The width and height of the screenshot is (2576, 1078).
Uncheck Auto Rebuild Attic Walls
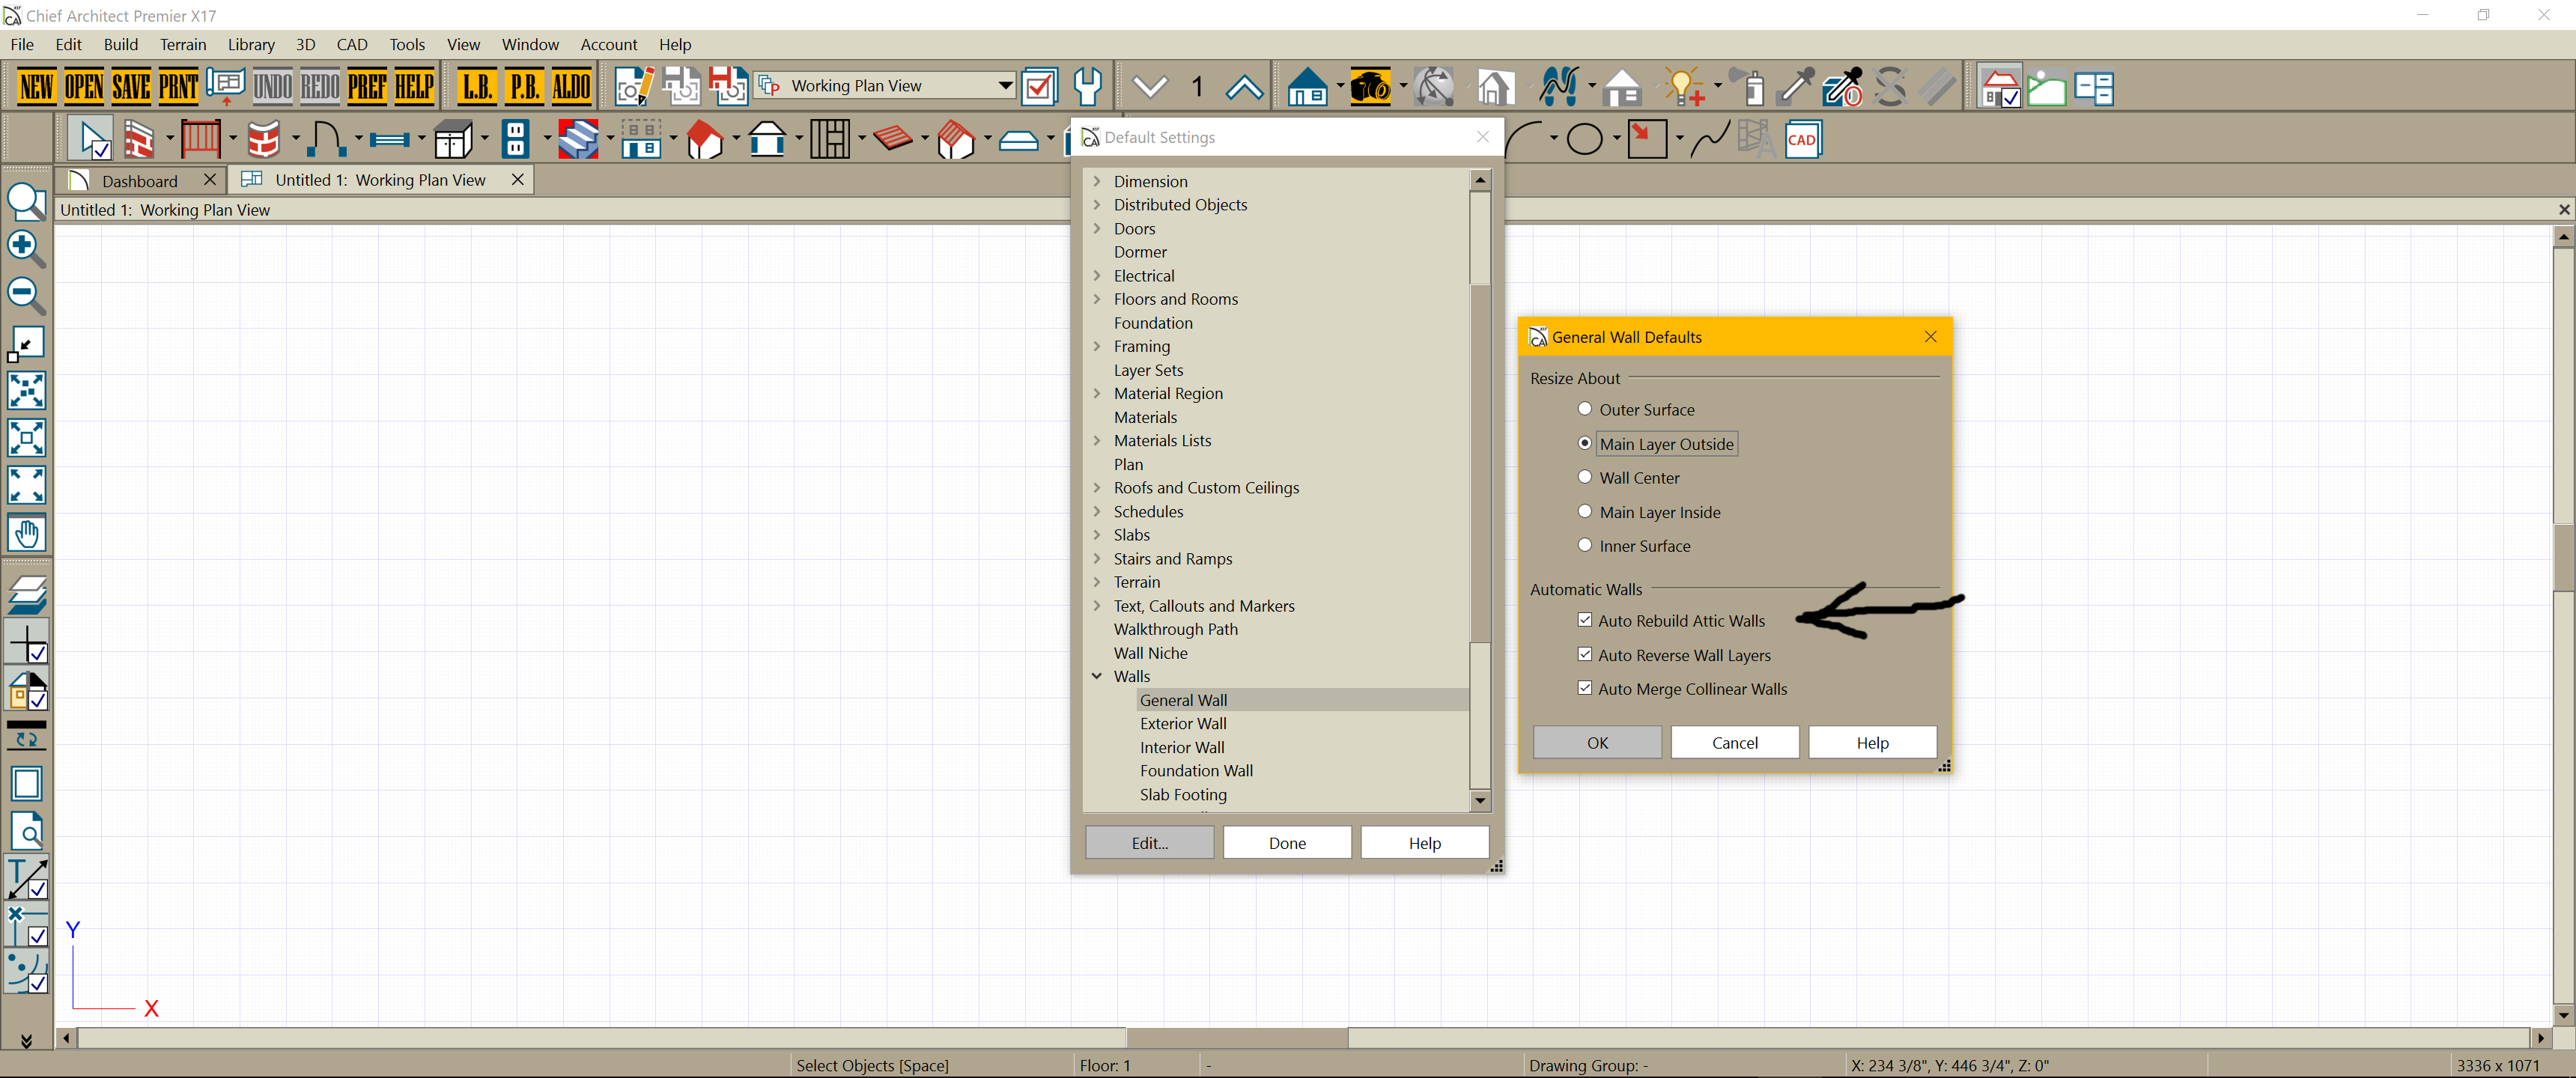tap(1585, 620)
